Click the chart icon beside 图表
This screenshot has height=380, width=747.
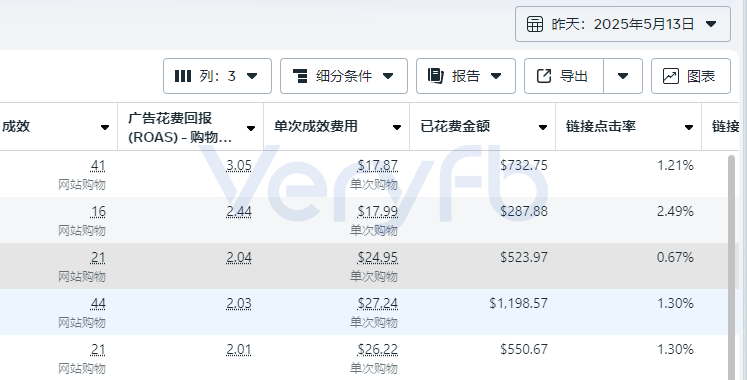671,76
